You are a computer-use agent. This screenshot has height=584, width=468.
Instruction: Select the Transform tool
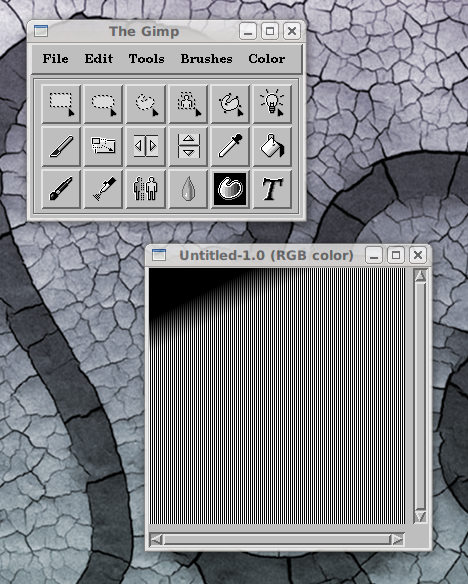click(x=103, y=146)
